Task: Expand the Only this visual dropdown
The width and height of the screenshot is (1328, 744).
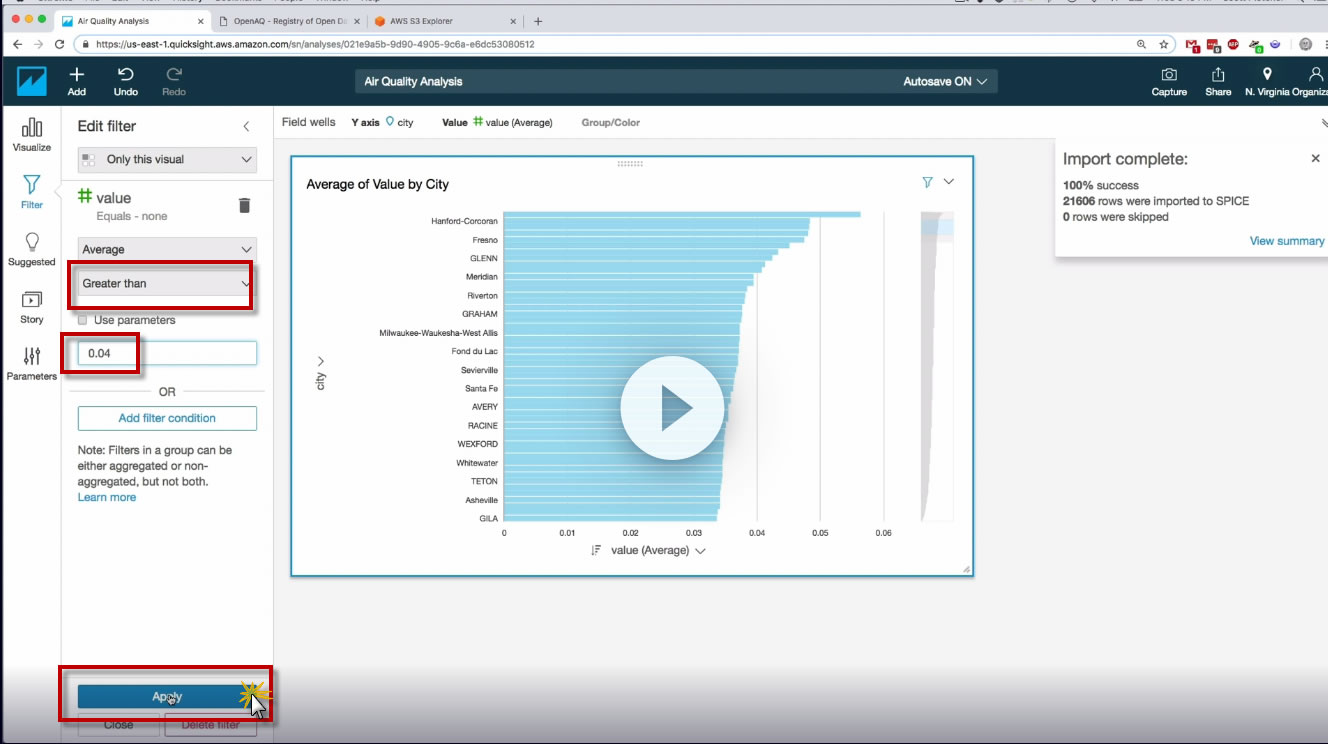Action: 167,159
